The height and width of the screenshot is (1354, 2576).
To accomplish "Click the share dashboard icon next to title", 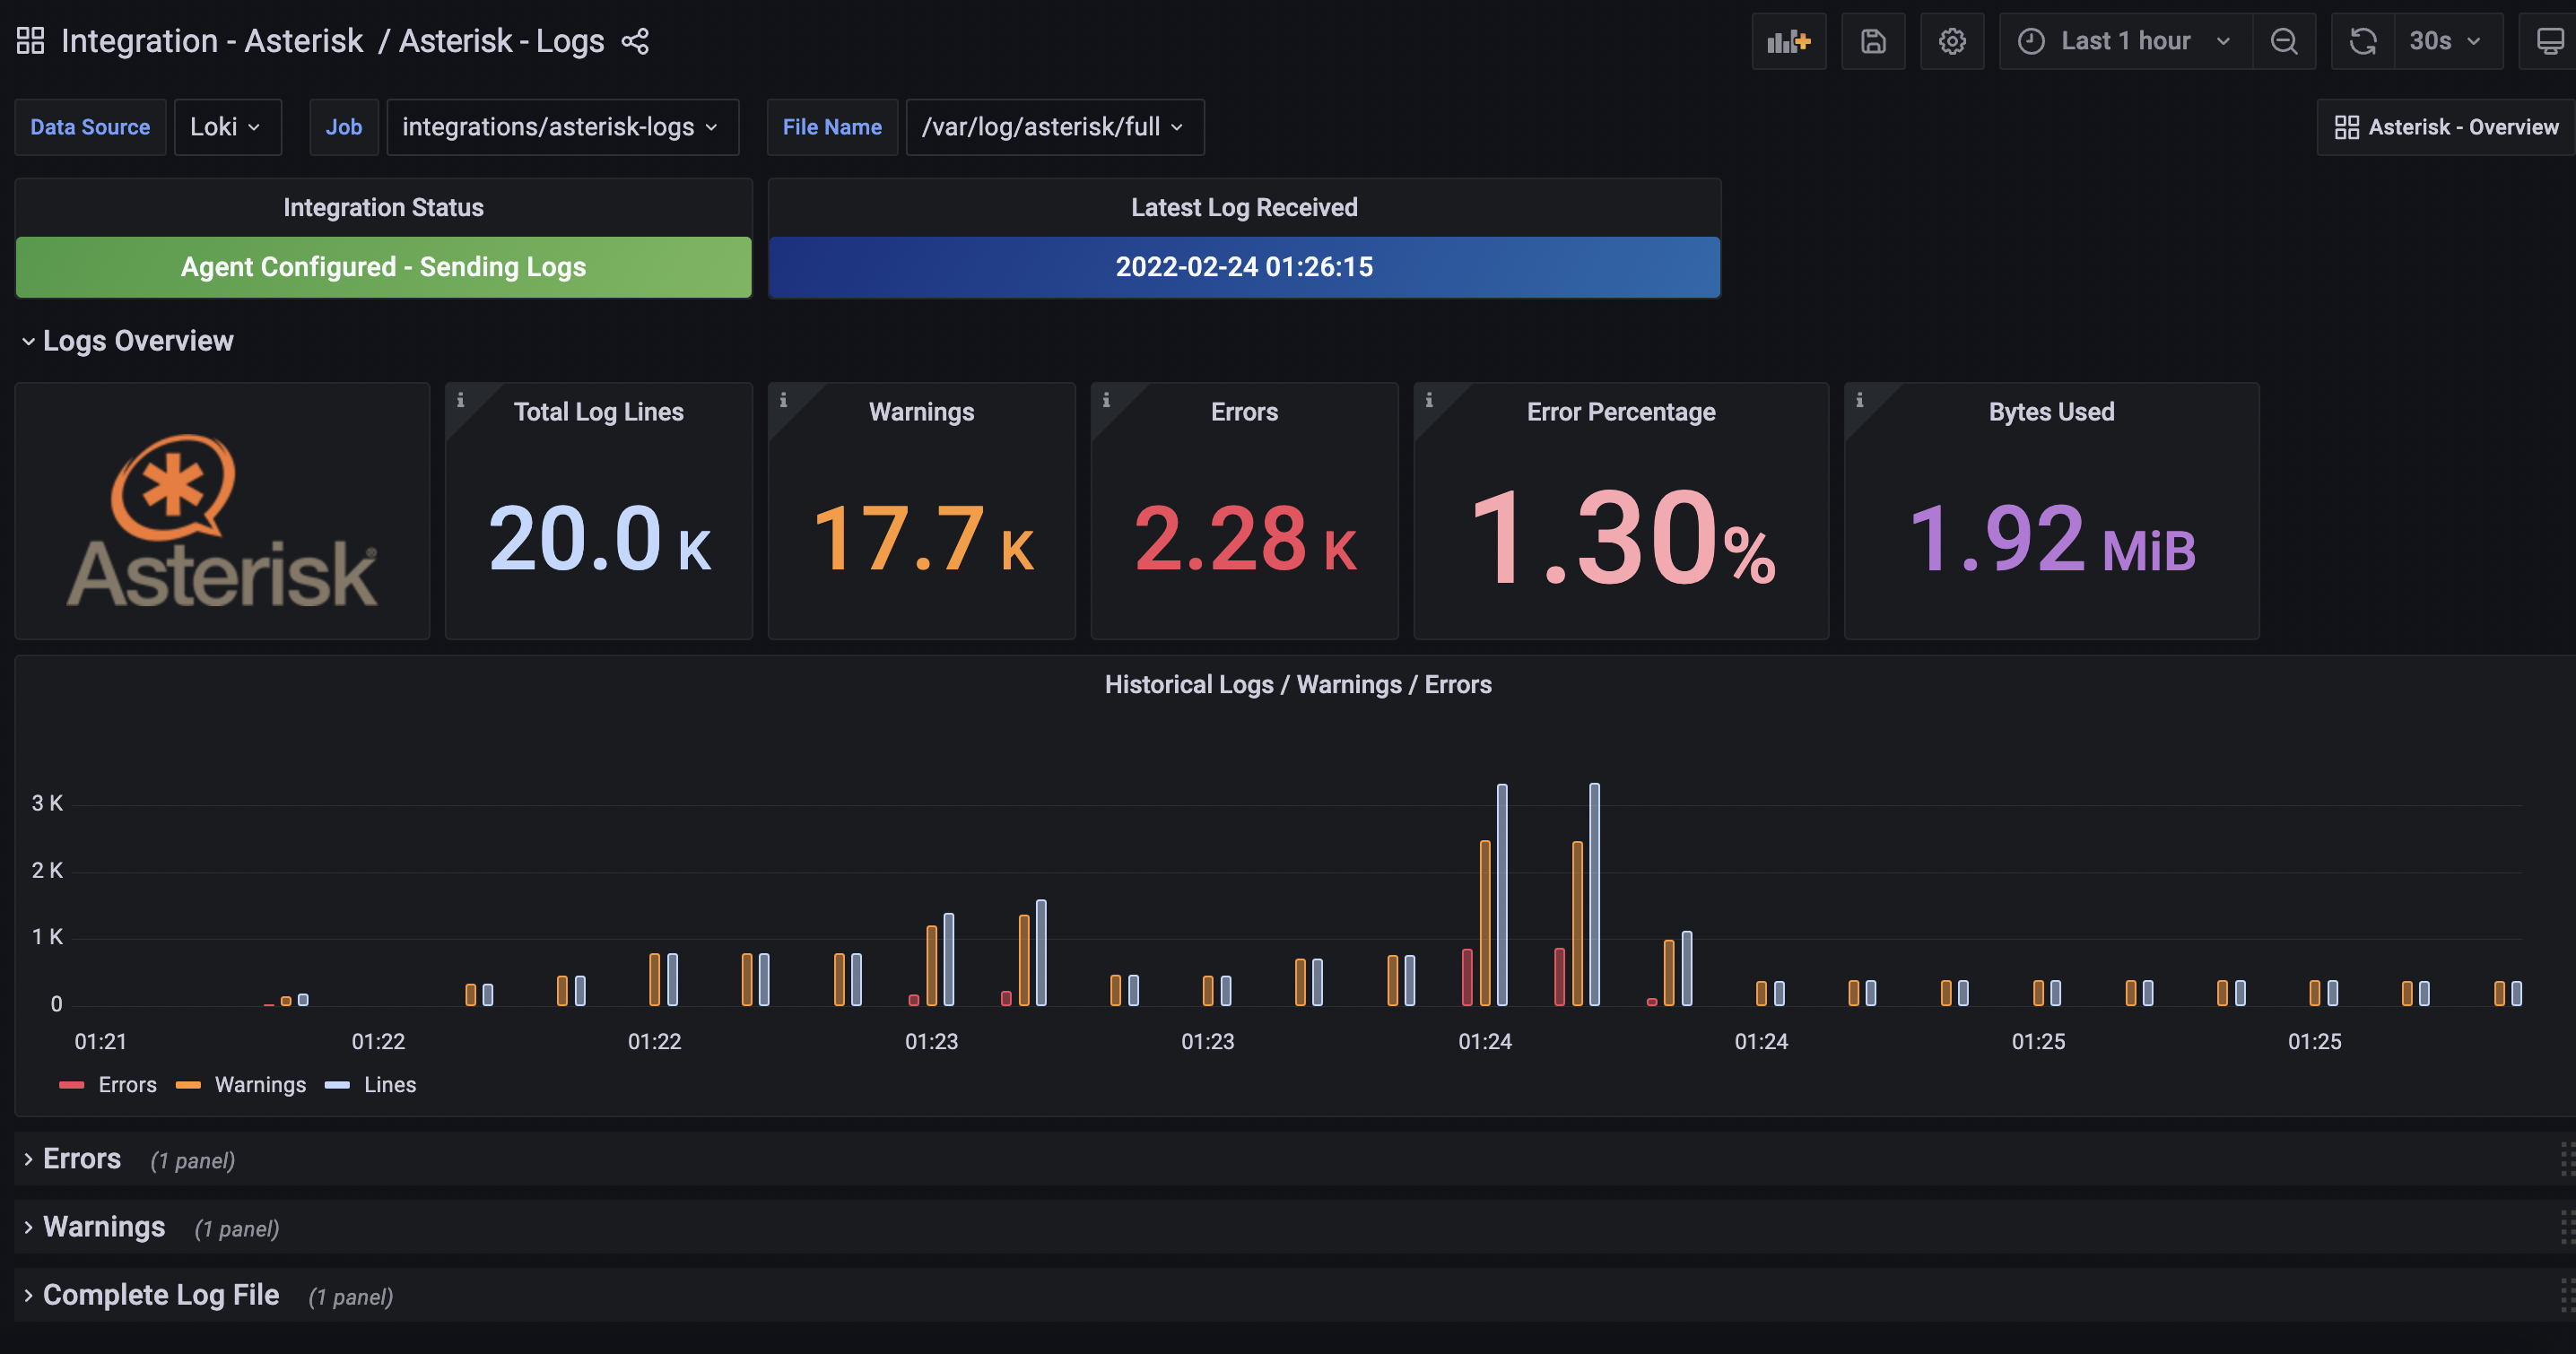I will tap(636, 41).
